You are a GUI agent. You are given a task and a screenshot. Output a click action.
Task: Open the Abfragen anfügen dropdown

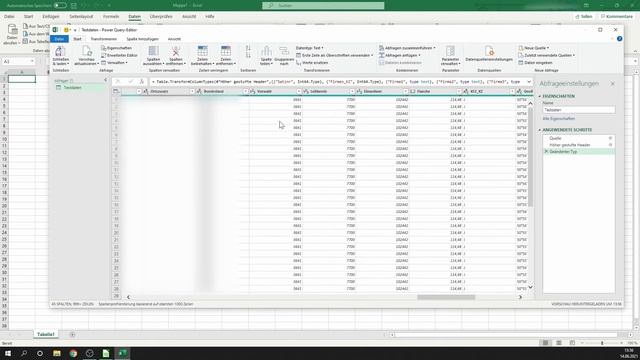click(x=400, y=55)
